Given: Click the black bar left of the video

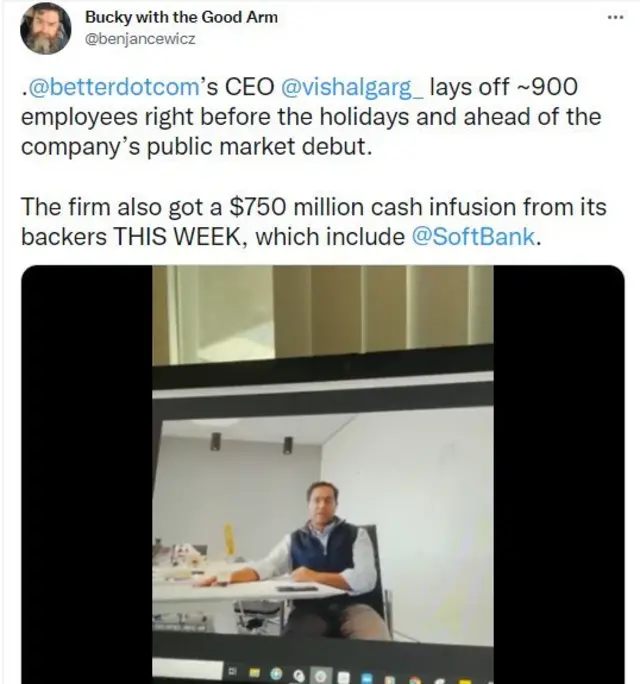Looking at the screenshot, I should (x=87, y=474).
